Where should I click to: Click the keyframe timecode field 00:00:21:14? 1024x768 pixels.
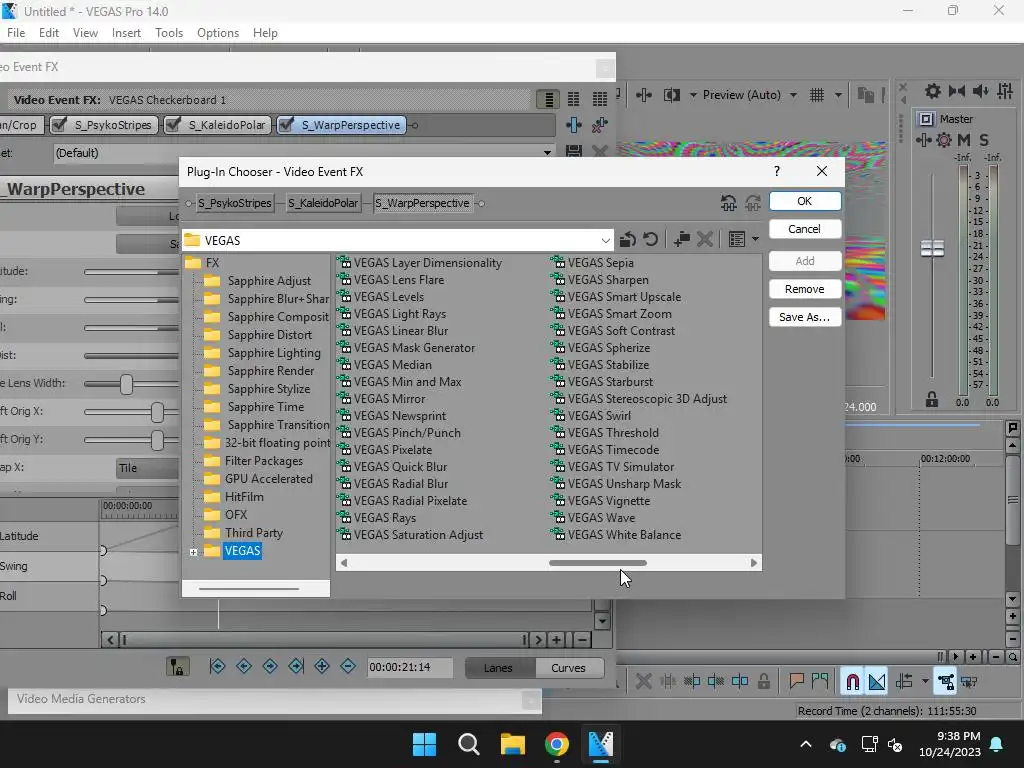point(409,667)
